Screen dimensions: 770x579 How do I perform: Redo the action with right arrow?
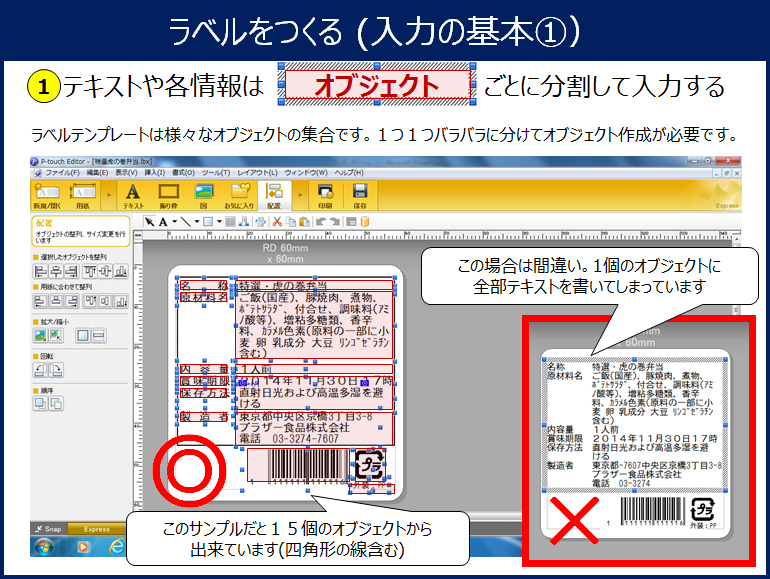point(335,222)
